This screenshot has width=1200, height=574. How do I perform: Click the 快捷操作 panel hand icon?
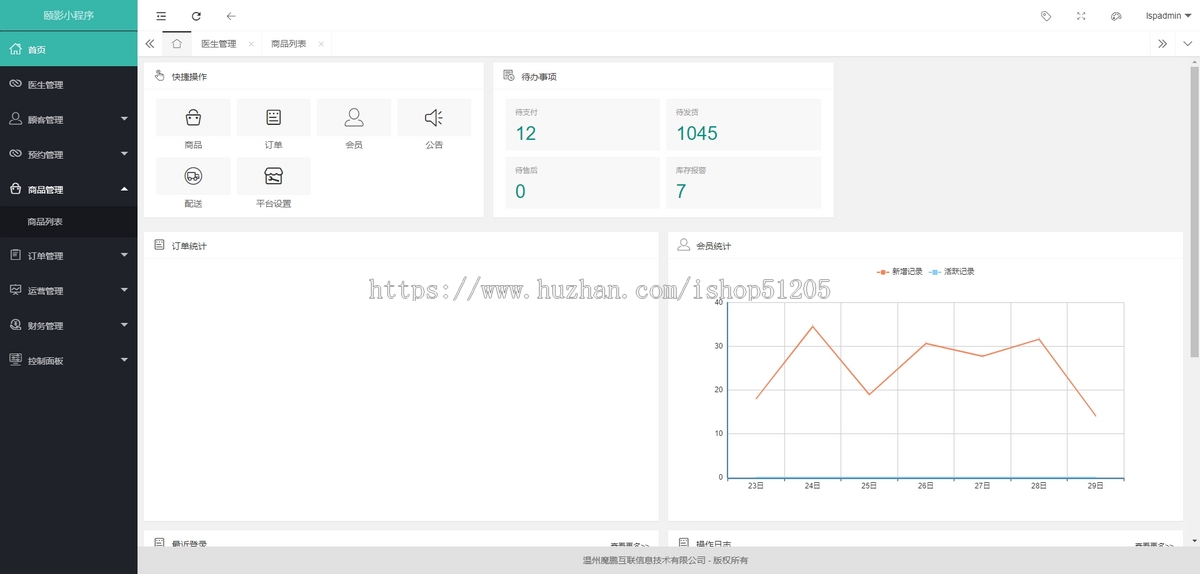(160, 76)
